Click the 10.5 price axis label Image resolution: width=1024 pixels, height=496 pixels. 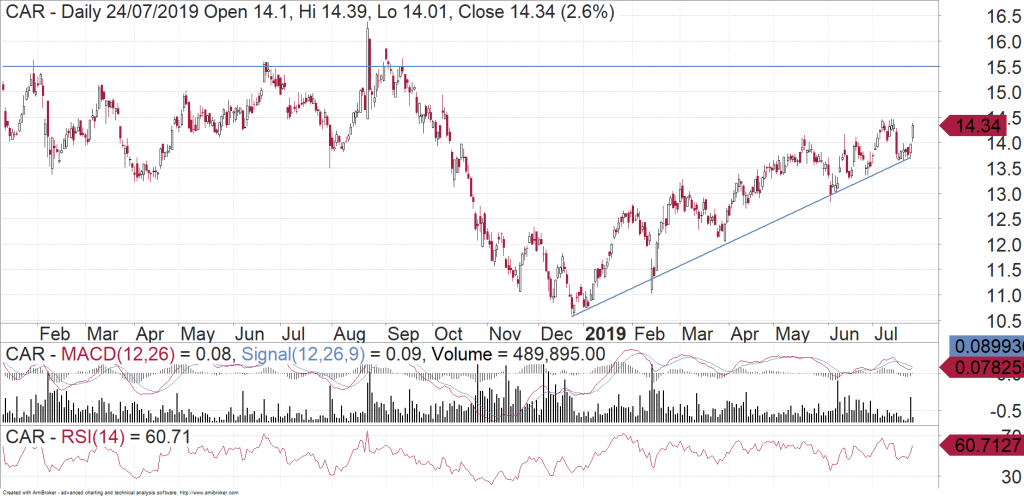(x=988, y=321)
